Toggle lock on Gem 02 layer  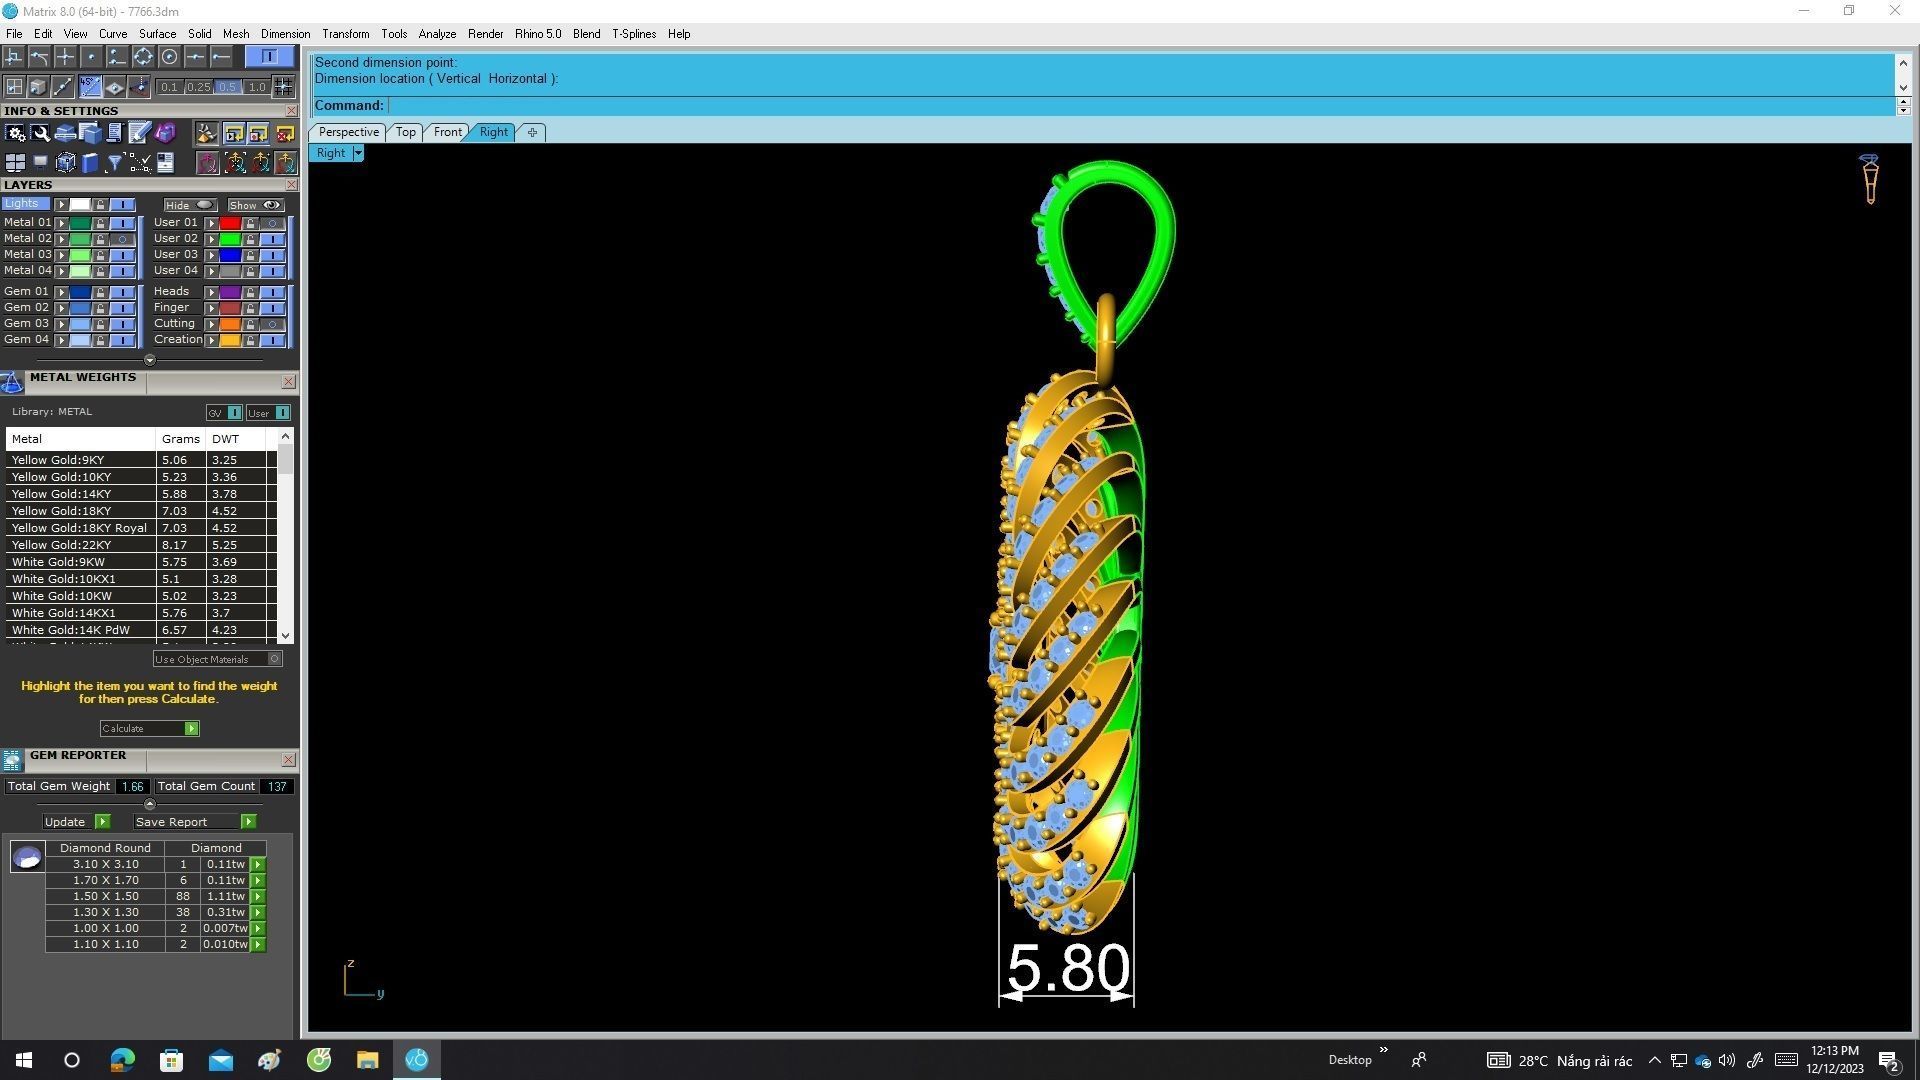pyautogui.click(x=100, y=308)
